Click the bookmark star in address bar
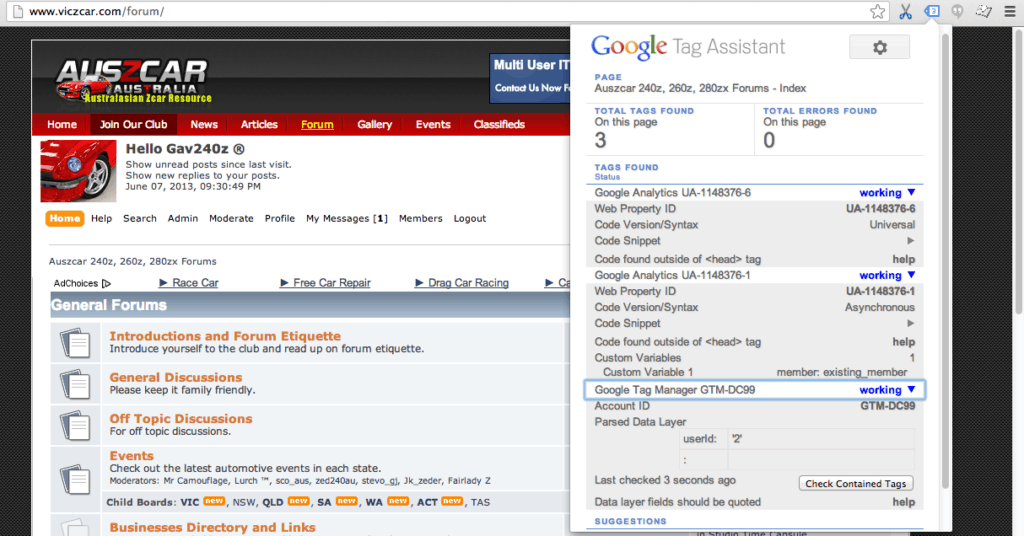1024x536 pixels. coord(878,11)
